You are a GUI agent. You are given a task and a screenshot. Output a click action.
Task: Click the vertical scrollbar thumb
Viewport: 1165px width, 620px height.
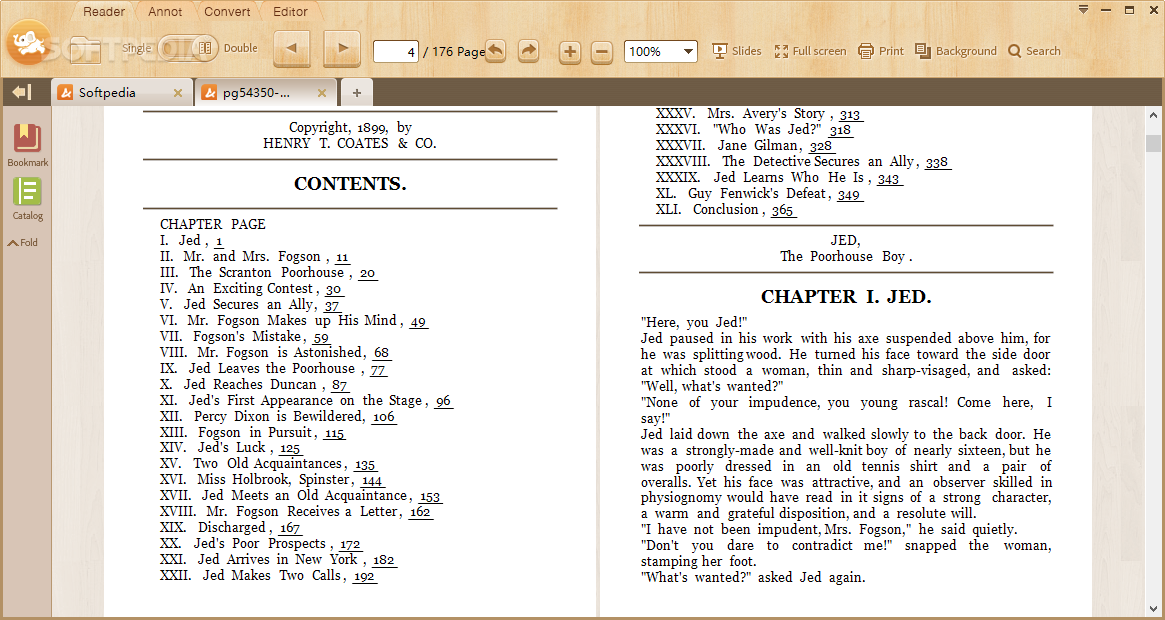coord(1153,143)
